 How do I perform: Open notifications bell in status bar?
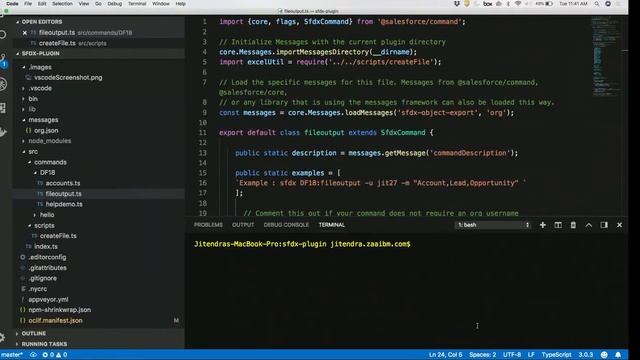pos(618,355)
